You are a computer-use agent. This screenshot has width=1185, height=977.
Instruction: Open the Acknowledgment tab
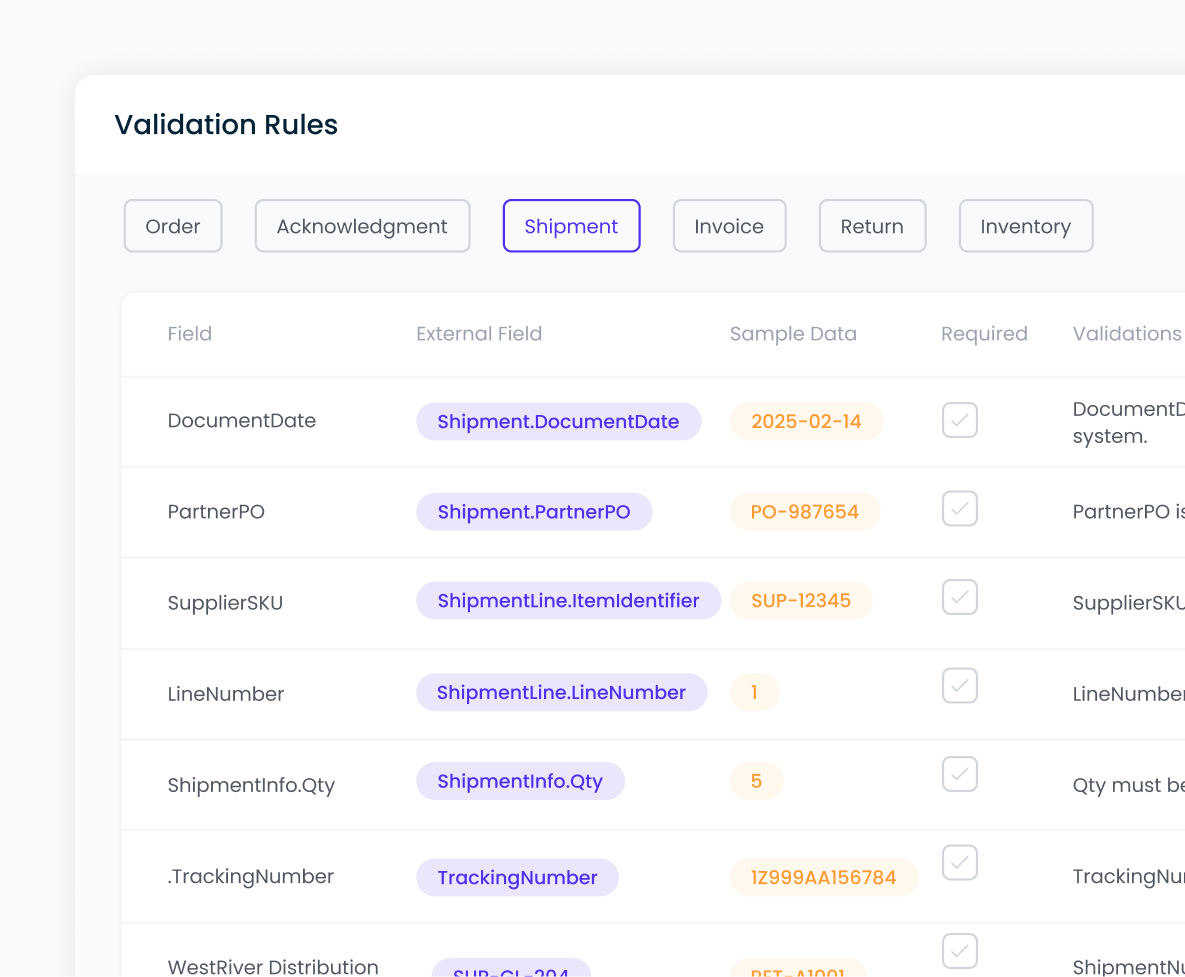point(362,226)
